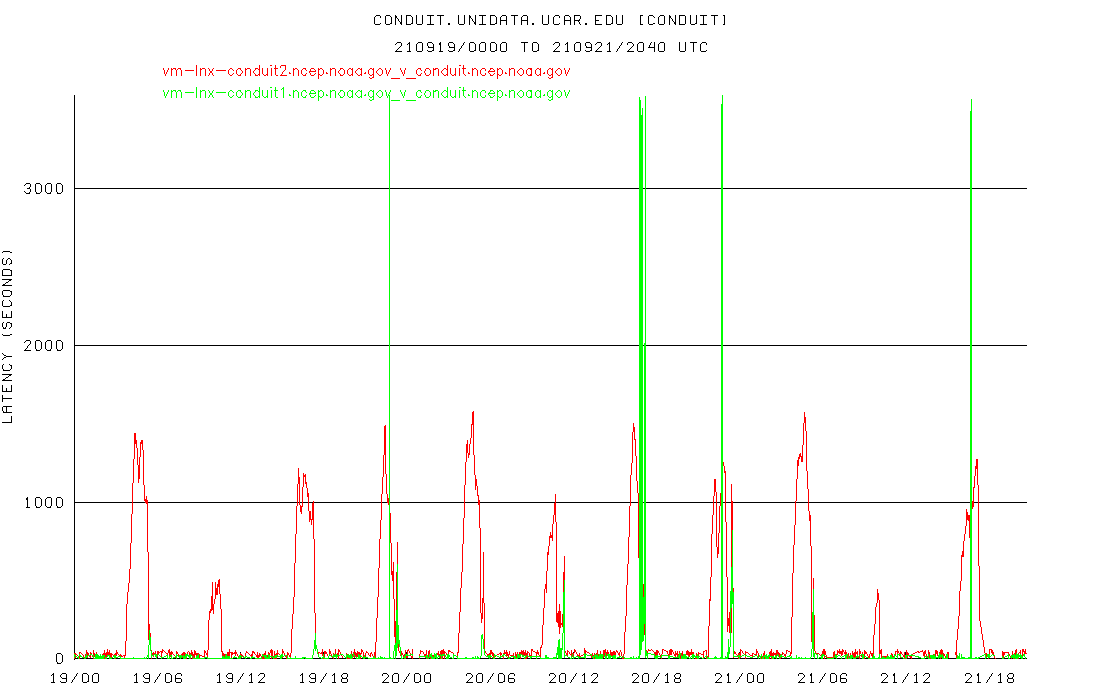This screenshot has width=1100, height=700.
Task: Select the 19/00 time axis label
Action: pyautogui.click(x=74, y=678)
